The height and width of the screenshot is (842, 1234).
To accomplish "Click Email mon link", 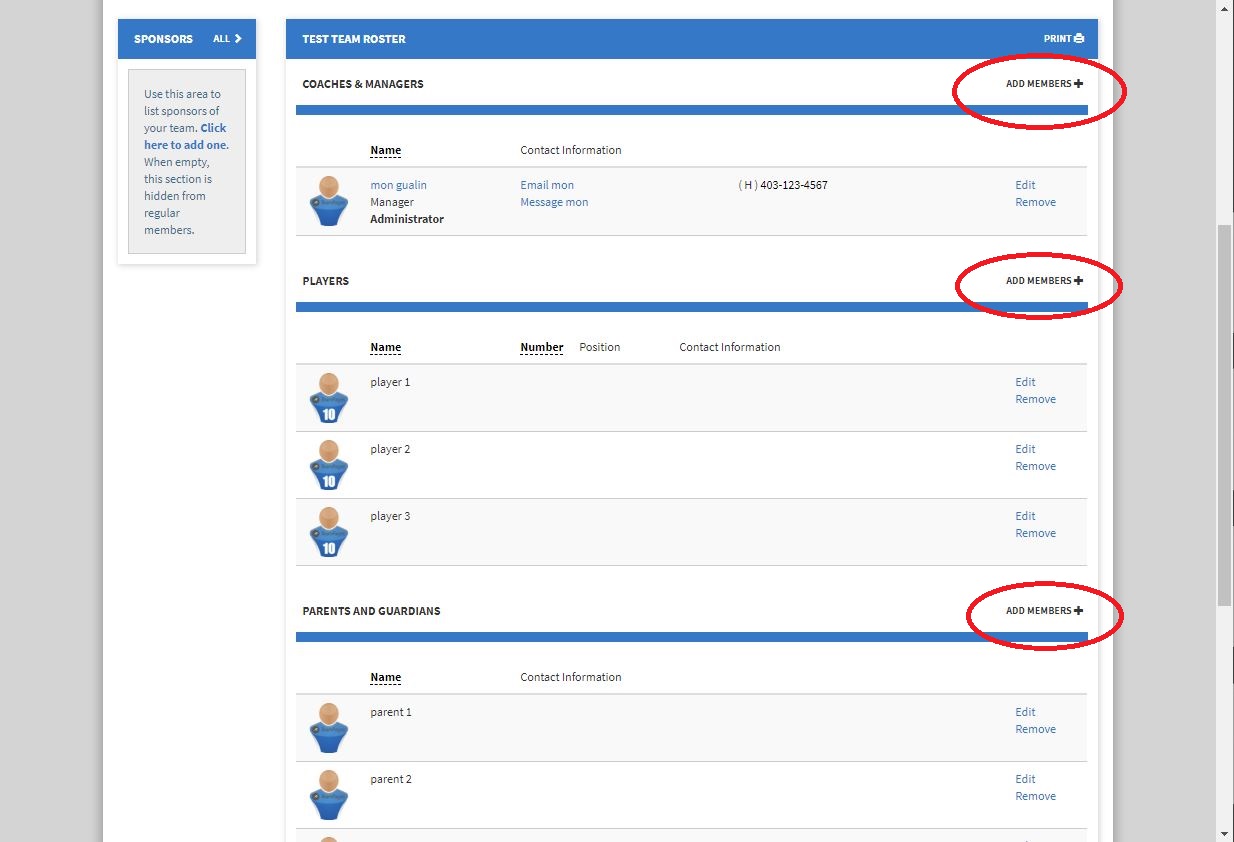I will (547, 185).
